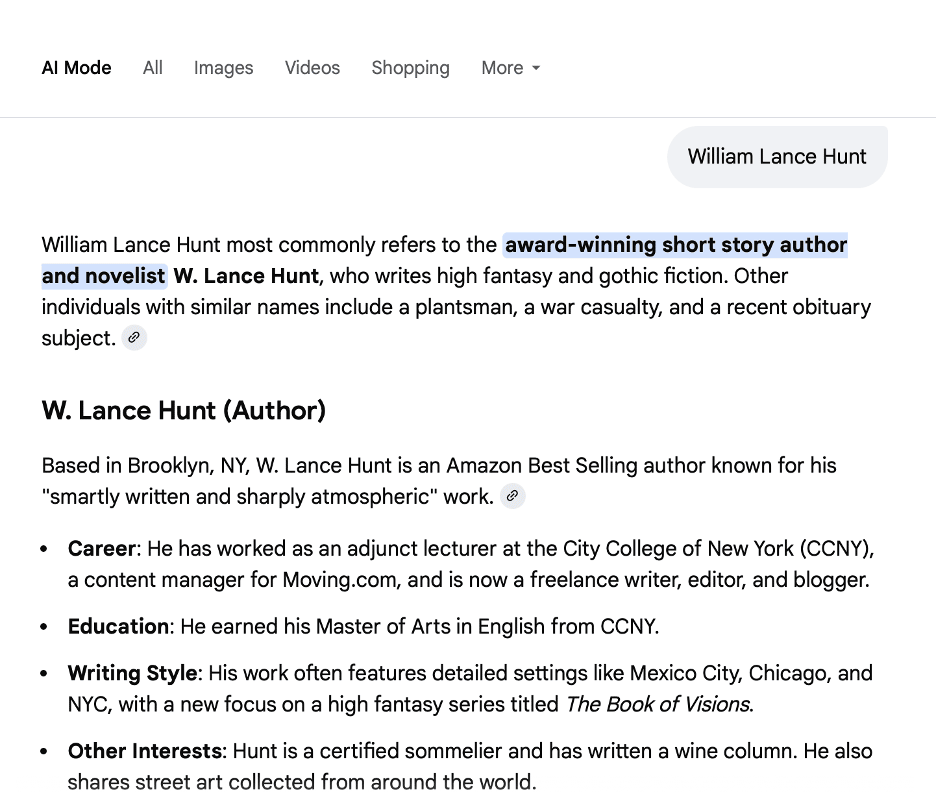936x792 pixels.
Task: Open source link icon after "obituary subject."
Action: [x=134, y=338]
